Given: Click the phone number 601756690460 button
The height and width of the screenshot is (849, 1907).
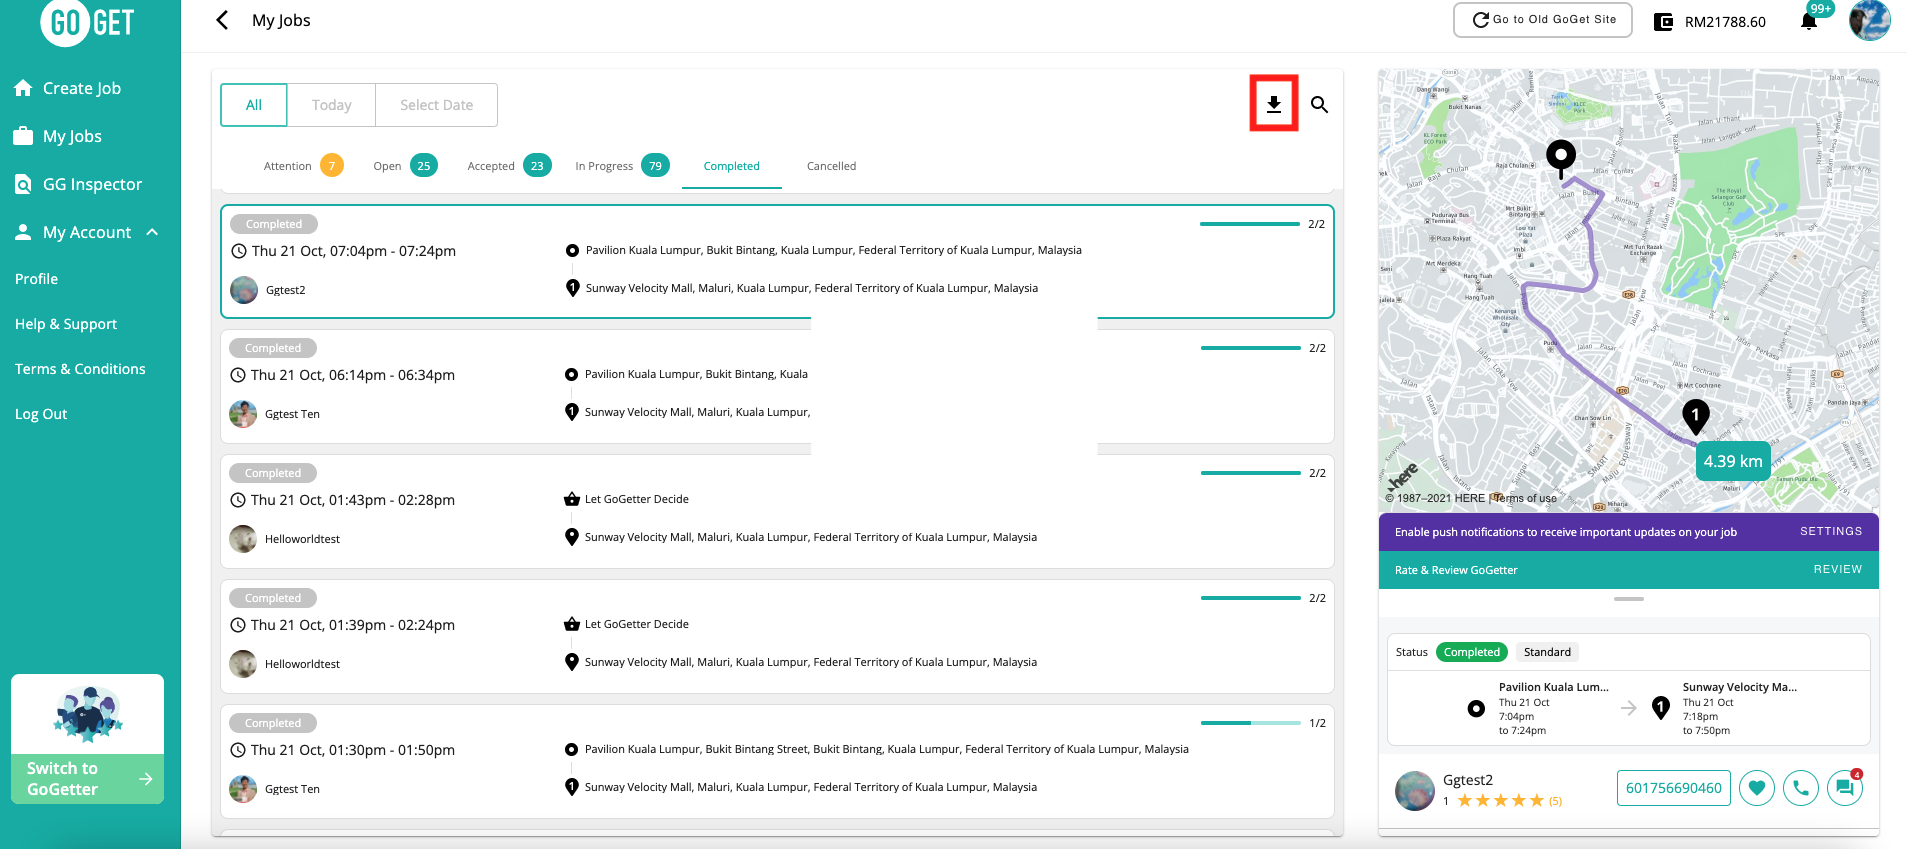Looking at the screenshot, I should click(1674, 788).
